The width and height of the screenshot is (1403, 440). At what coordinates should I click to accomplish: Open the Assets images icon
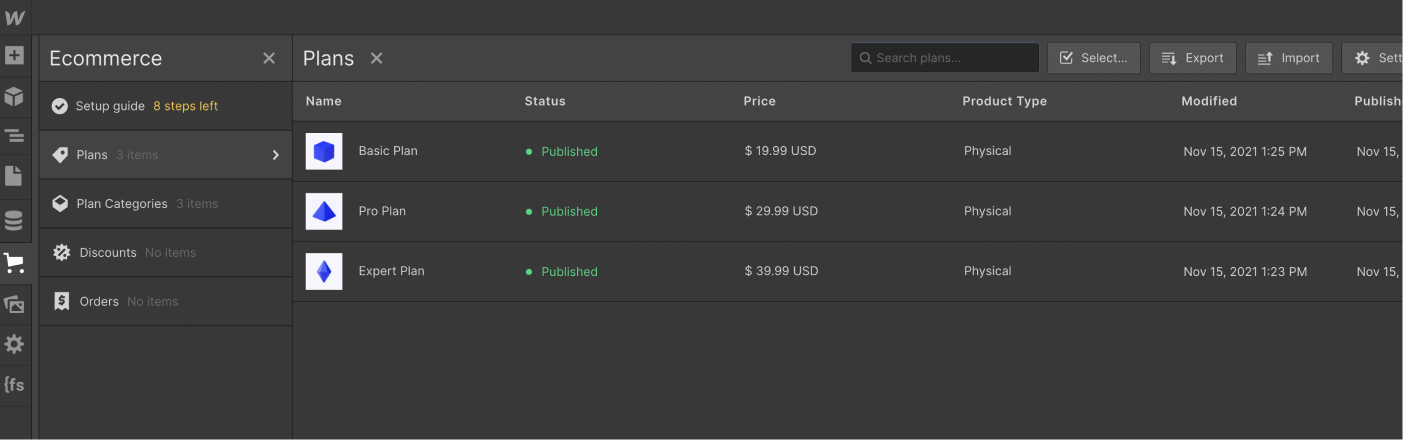14,304
